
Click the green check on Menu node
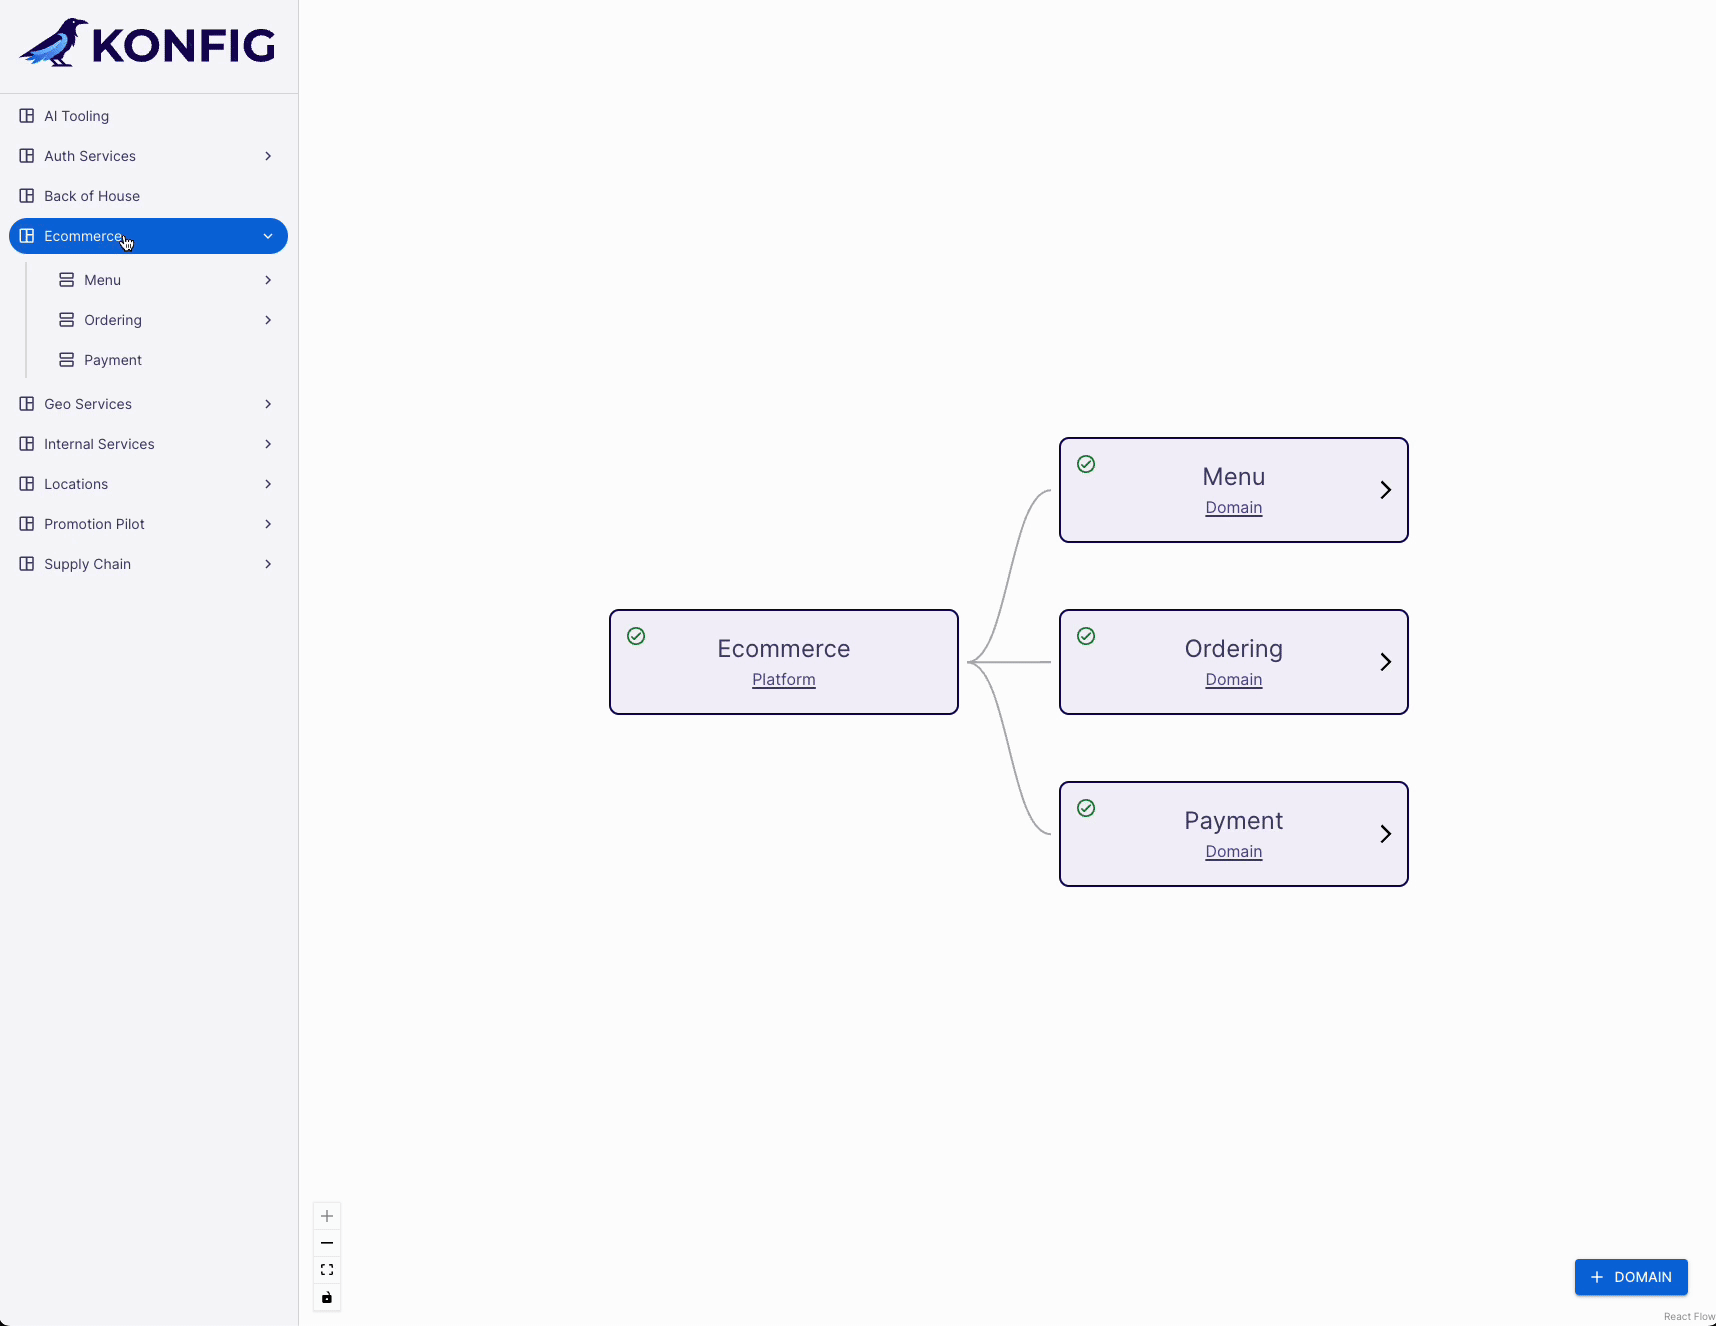tap(1086, 464)
